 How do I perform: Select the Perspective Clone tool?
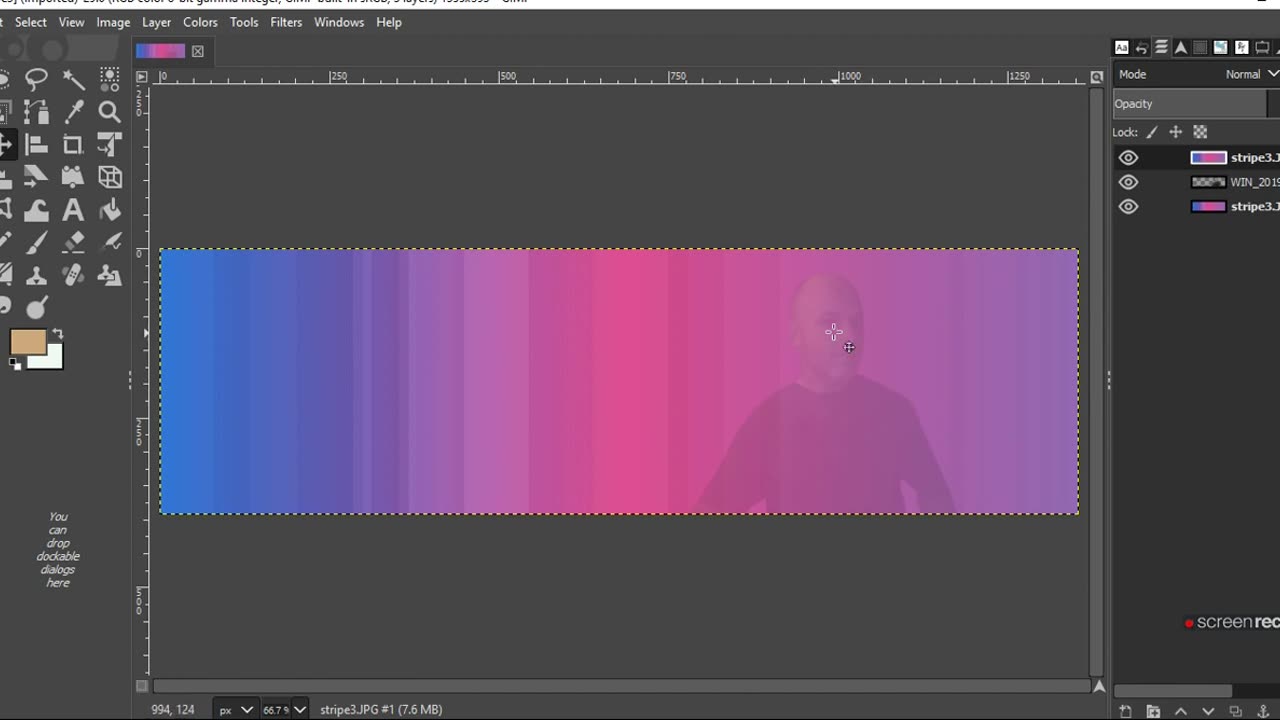tap(110, 275)
